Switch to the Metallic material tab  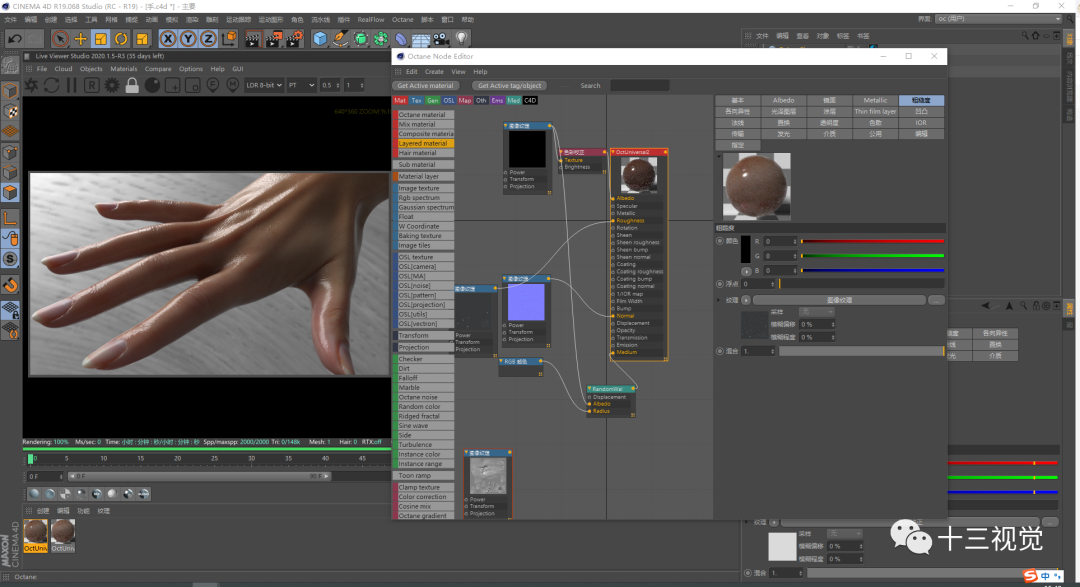875,101
